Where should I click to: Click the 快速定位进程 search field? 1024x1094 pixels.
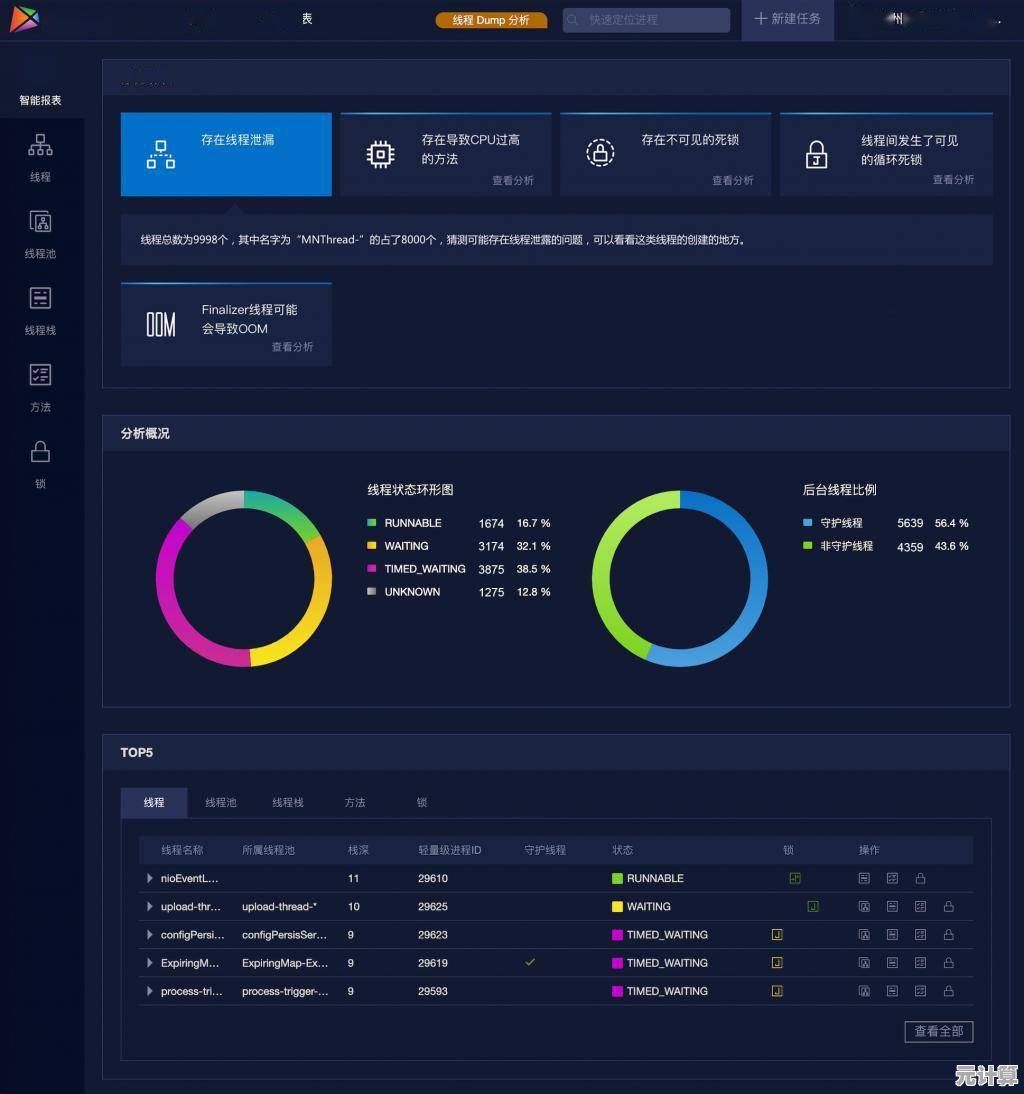[x=646, y=20]
